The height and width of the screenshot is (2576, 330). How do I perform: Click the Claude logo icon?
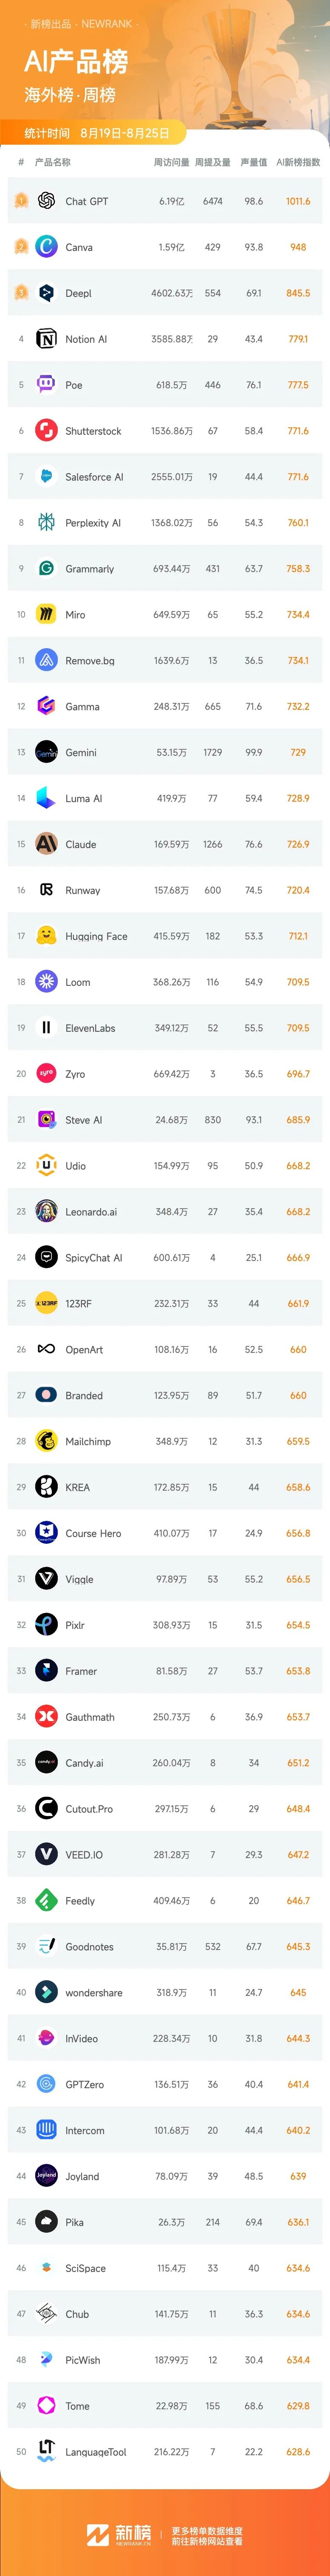[46, 844]
